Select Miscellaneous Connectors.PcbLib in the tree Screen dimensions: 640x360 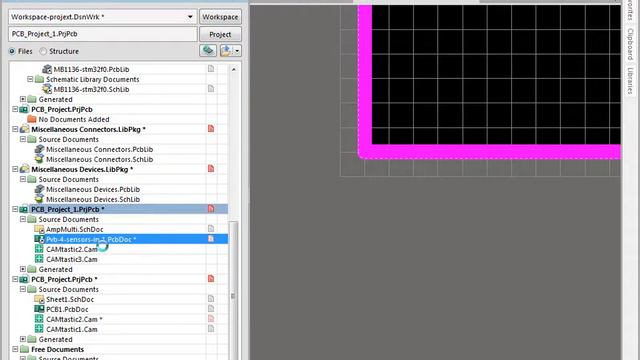click(x=99, y=149)
